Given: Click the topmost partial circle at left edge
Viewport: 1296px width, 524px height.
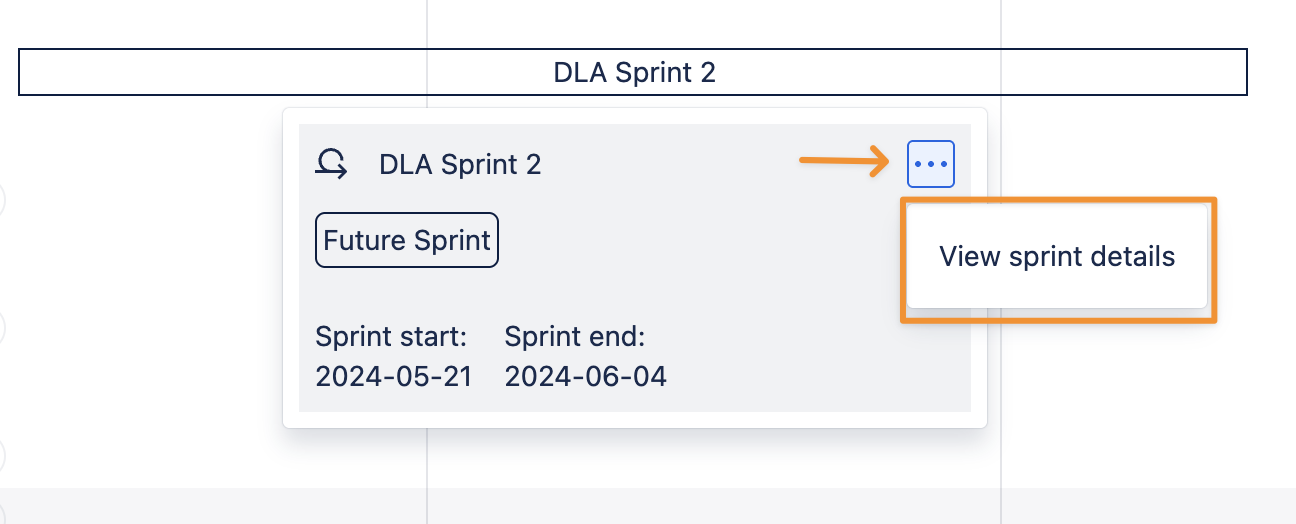Looking at the screenshot, I should click(x=2, y=199).
